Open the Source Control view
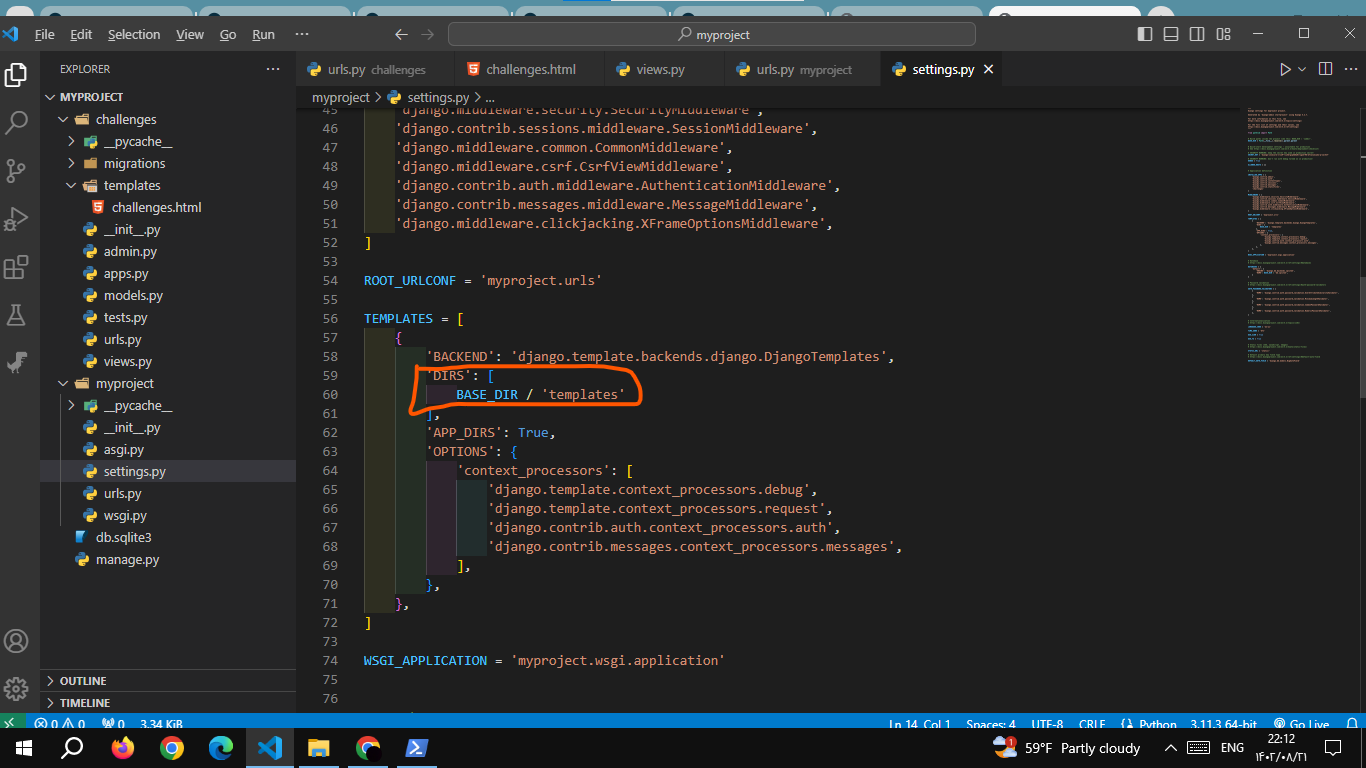1366x768 pixels. [17, 170]
